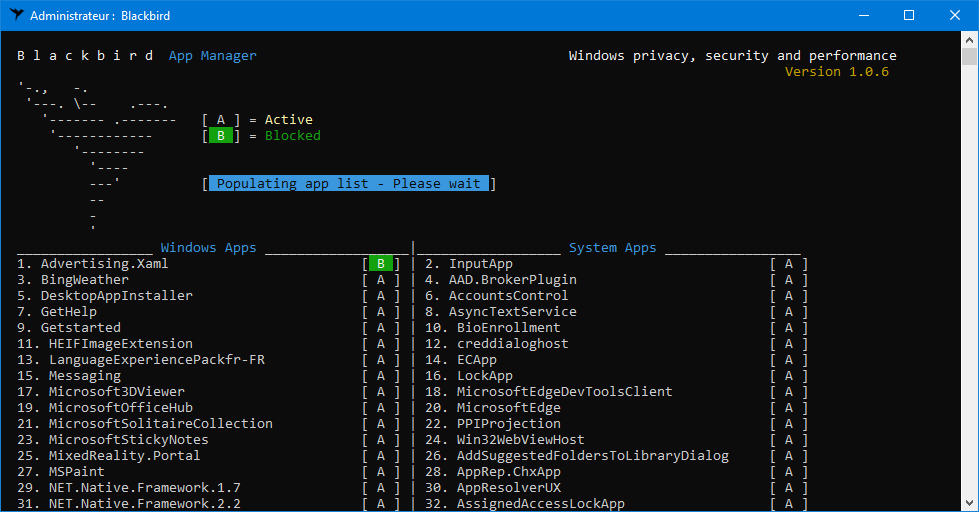Select the '28. AppRep.ChxApp' entry
This screenshot has height=512, width=979.
(493, 471)
